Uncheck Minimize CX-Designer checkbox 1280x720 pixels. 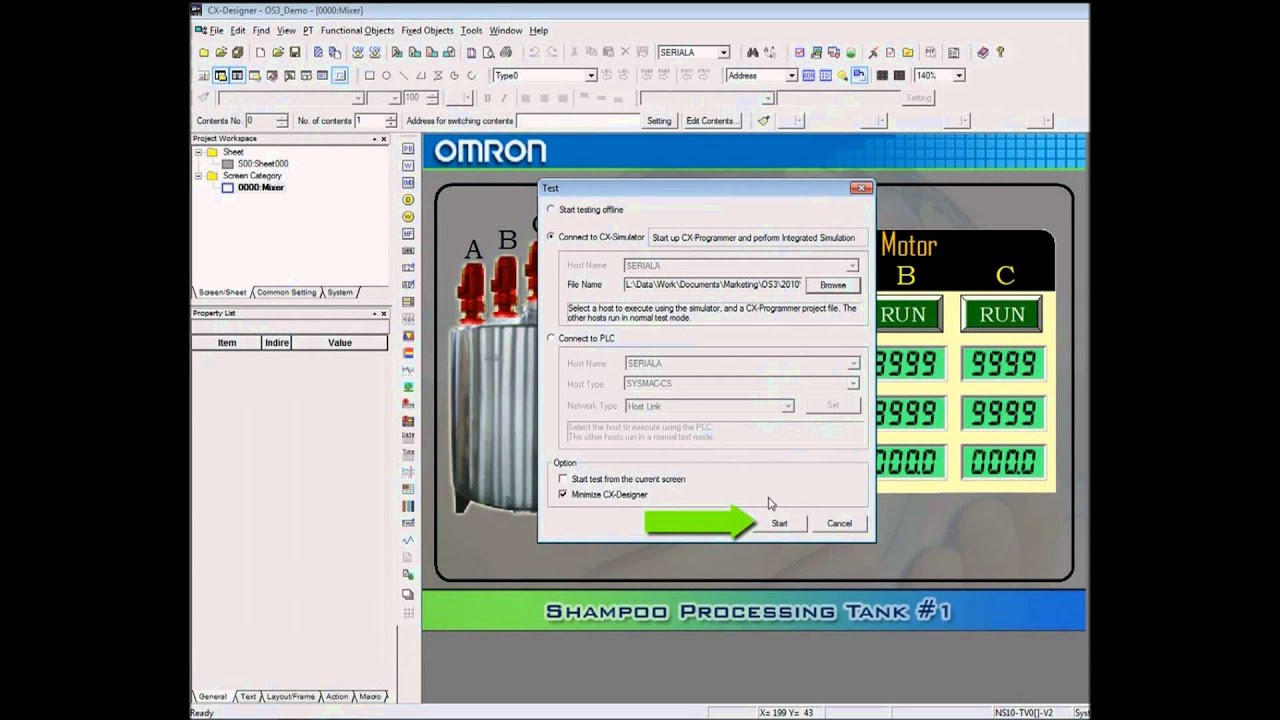tap(563, 494)
